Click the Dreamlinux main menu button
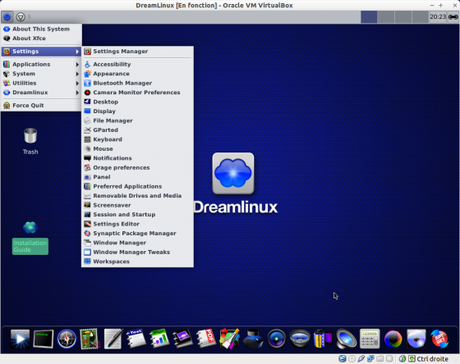 click(7, 17)
